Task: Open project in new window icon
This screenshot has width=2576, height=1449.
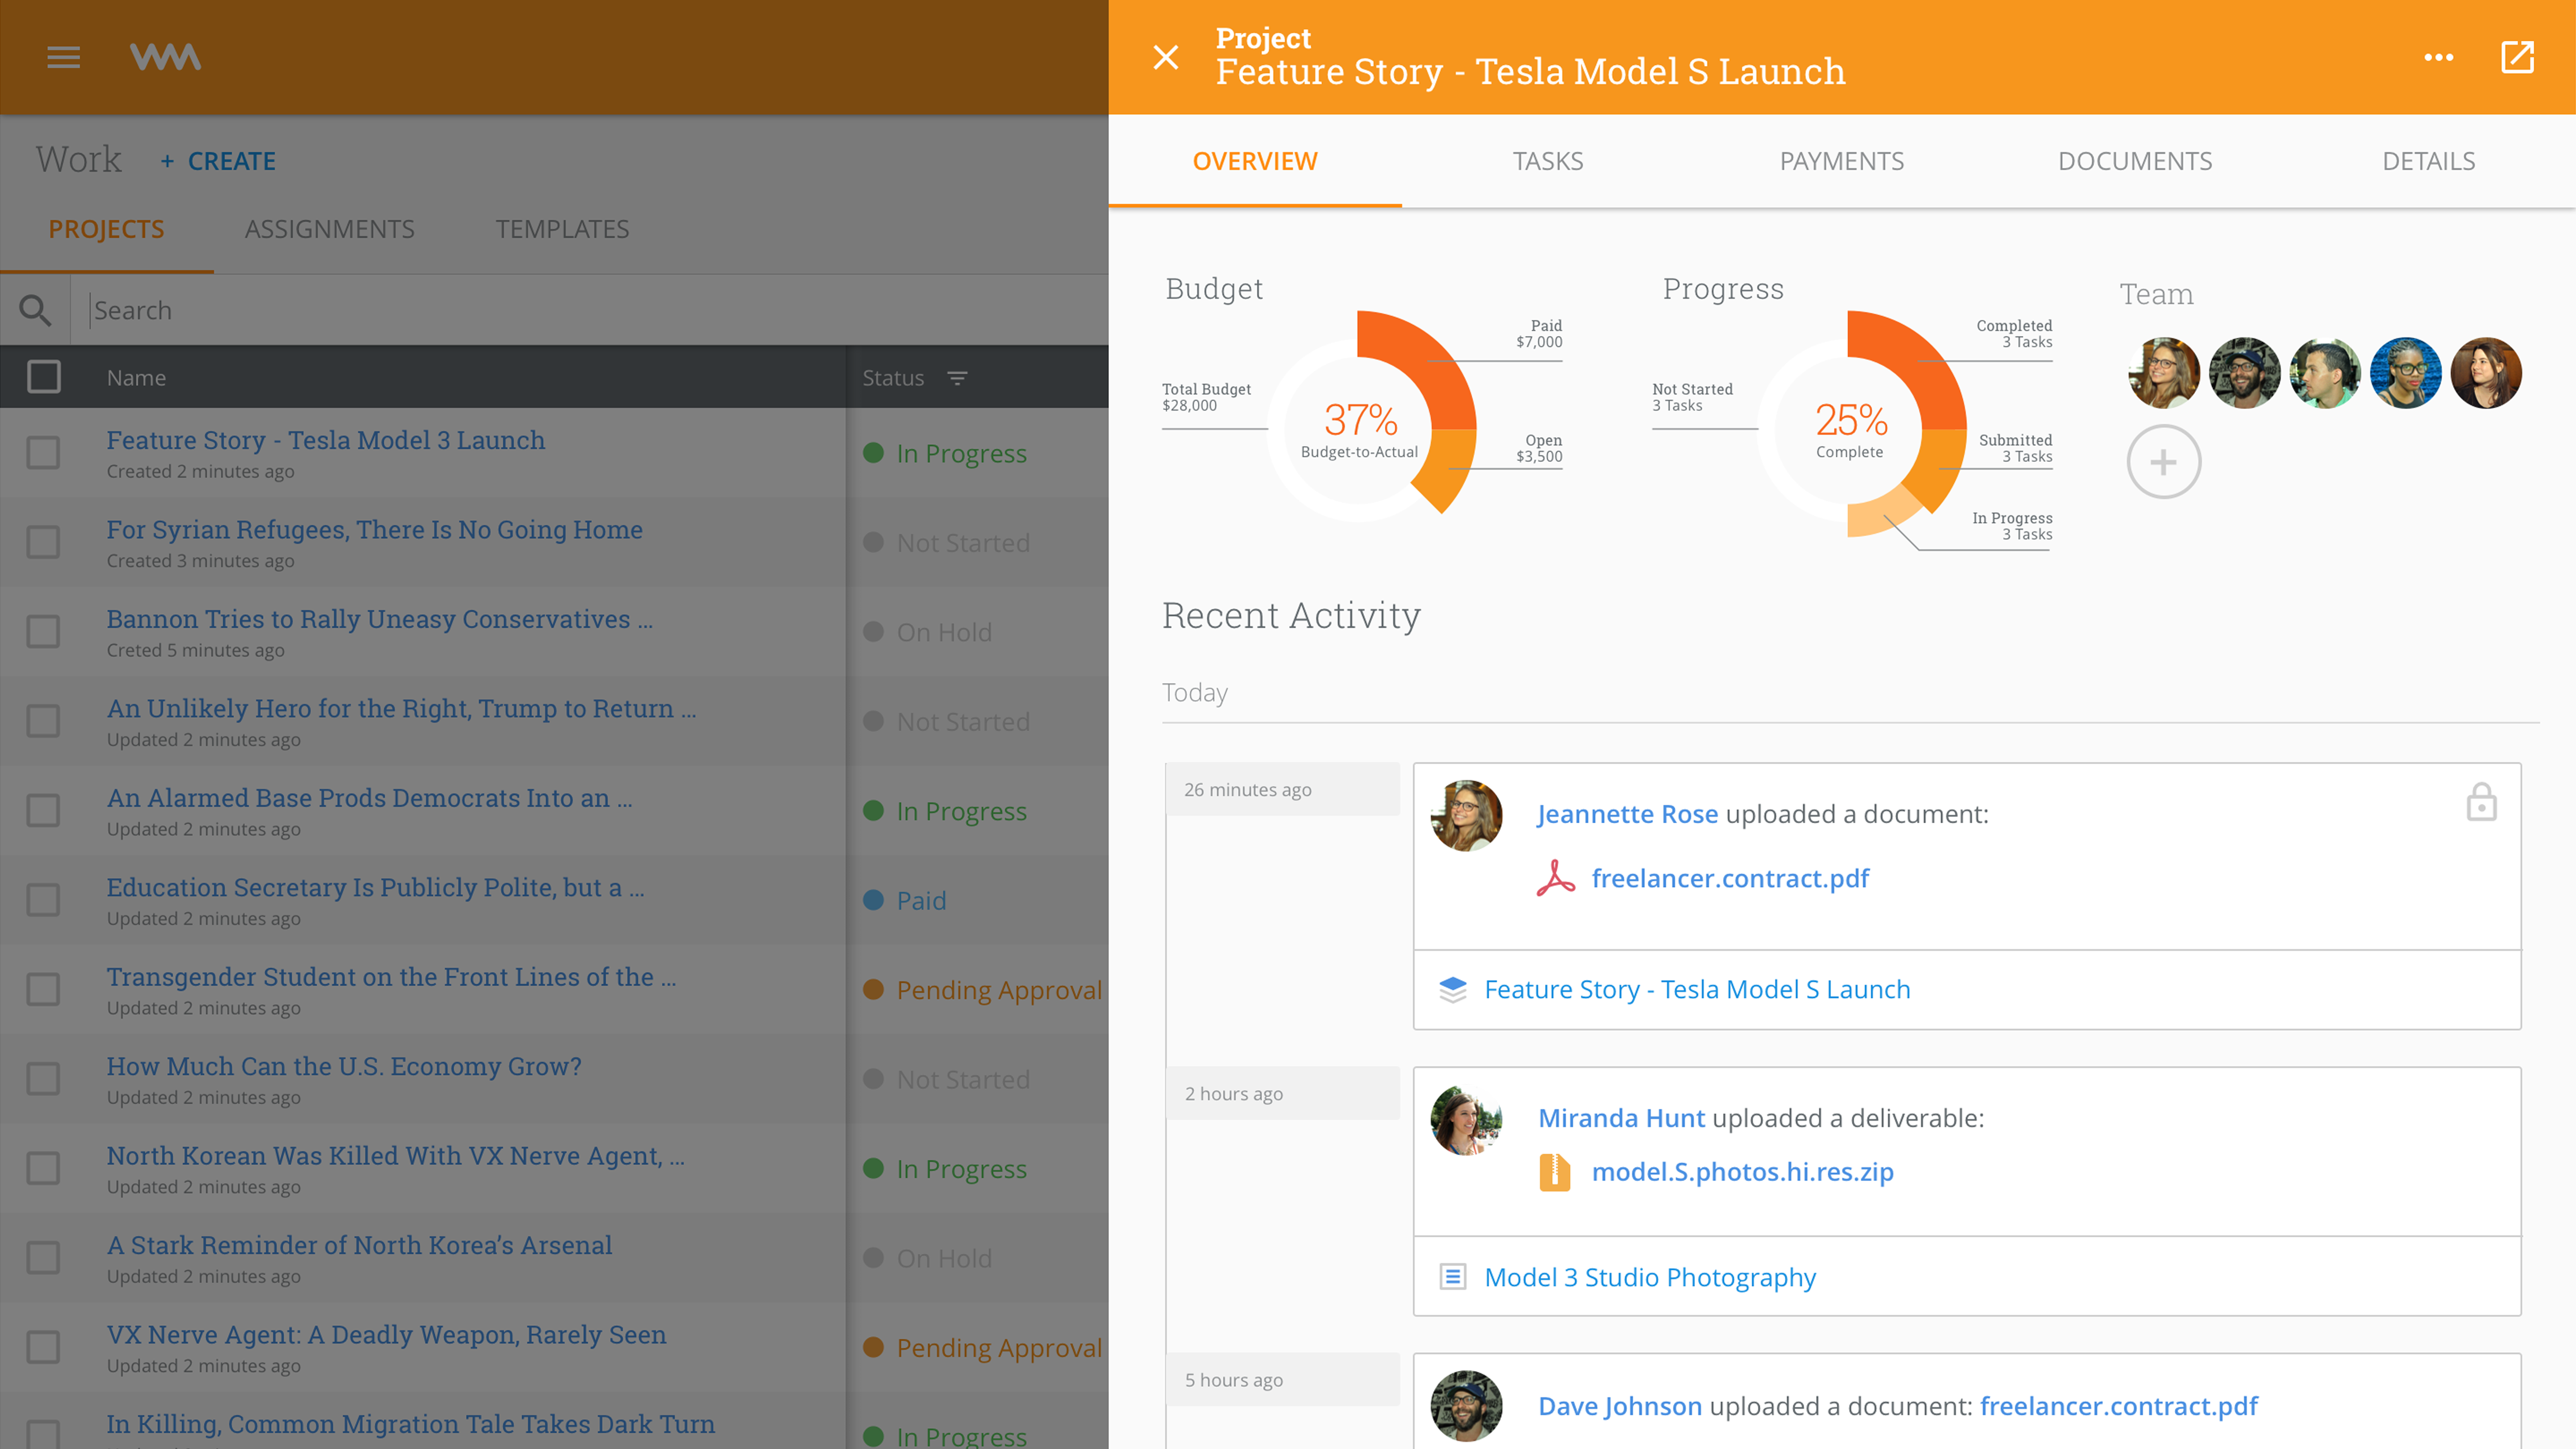Action: coord(2517,57)
